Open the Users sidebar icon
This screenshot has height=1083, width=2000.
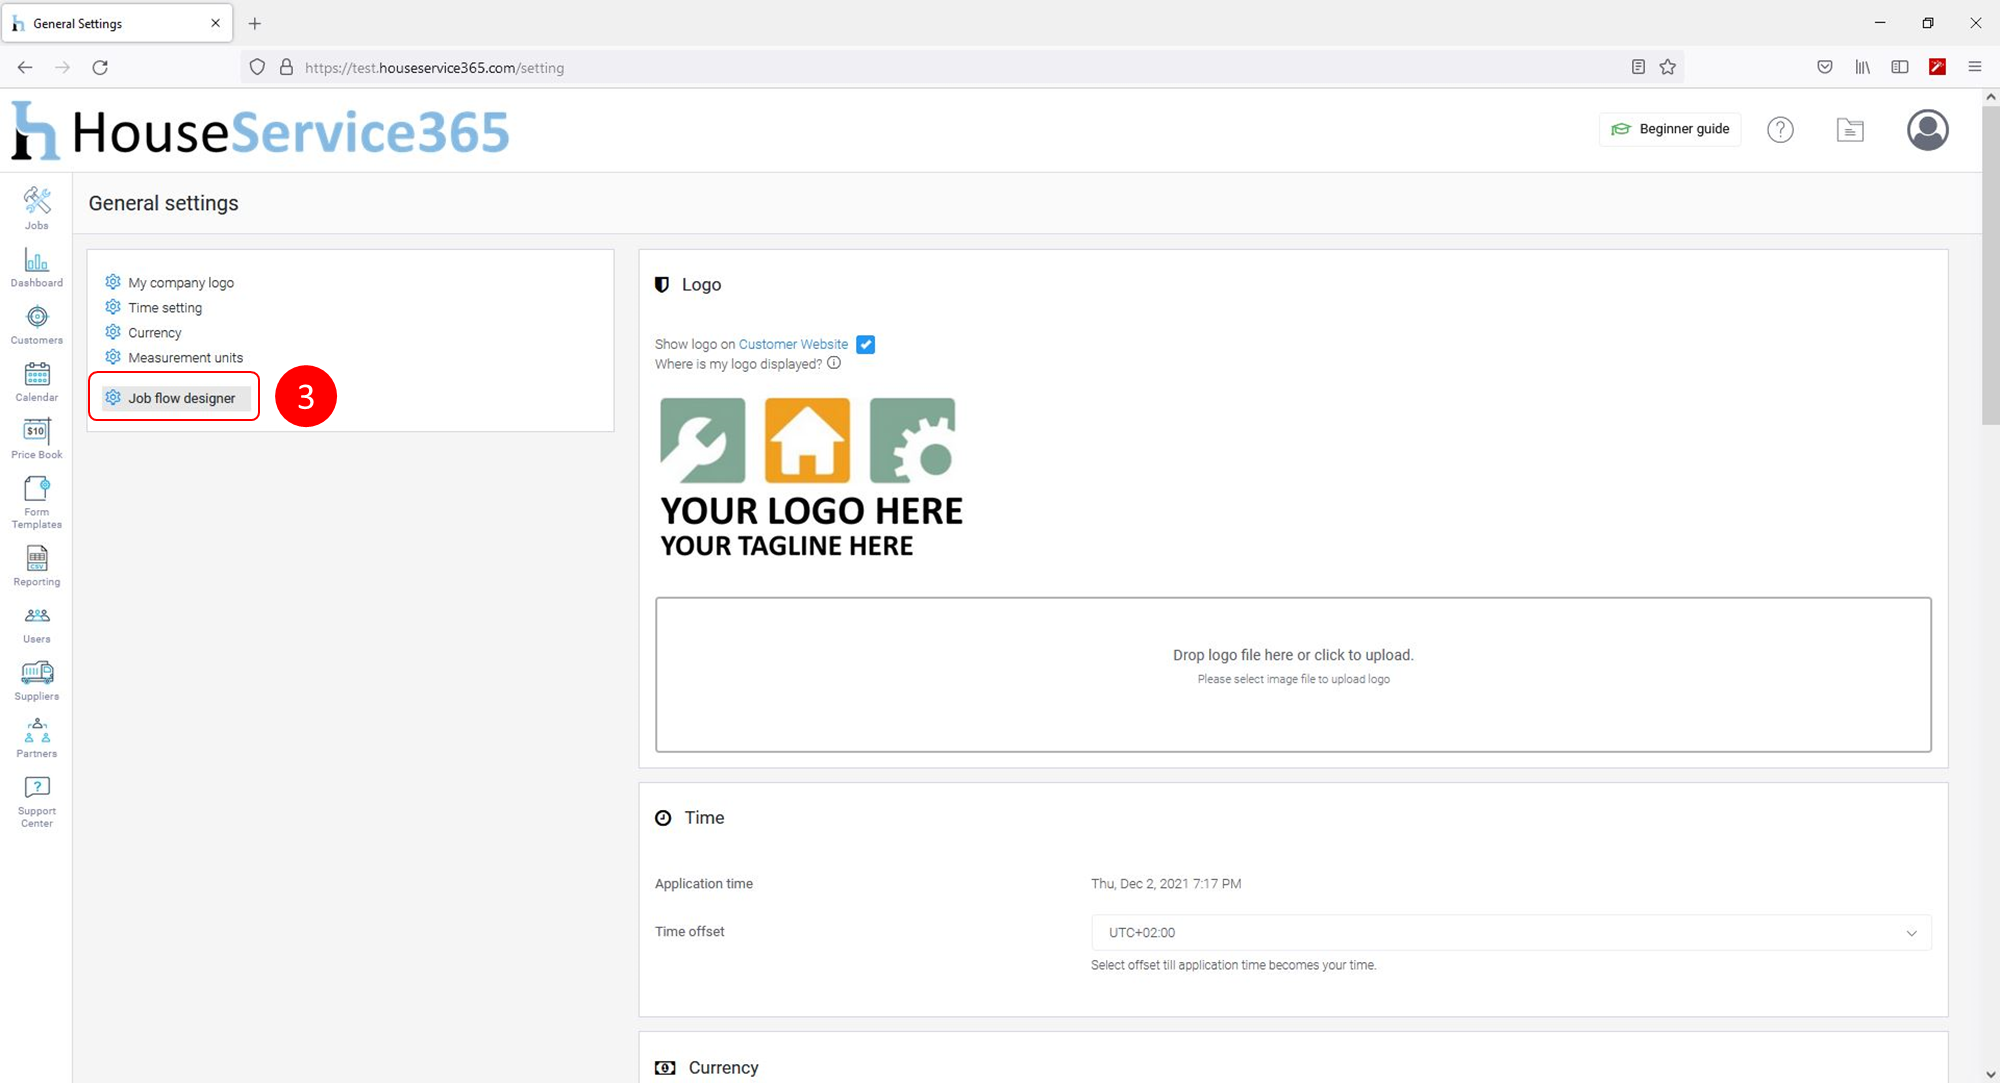[37, 625]
